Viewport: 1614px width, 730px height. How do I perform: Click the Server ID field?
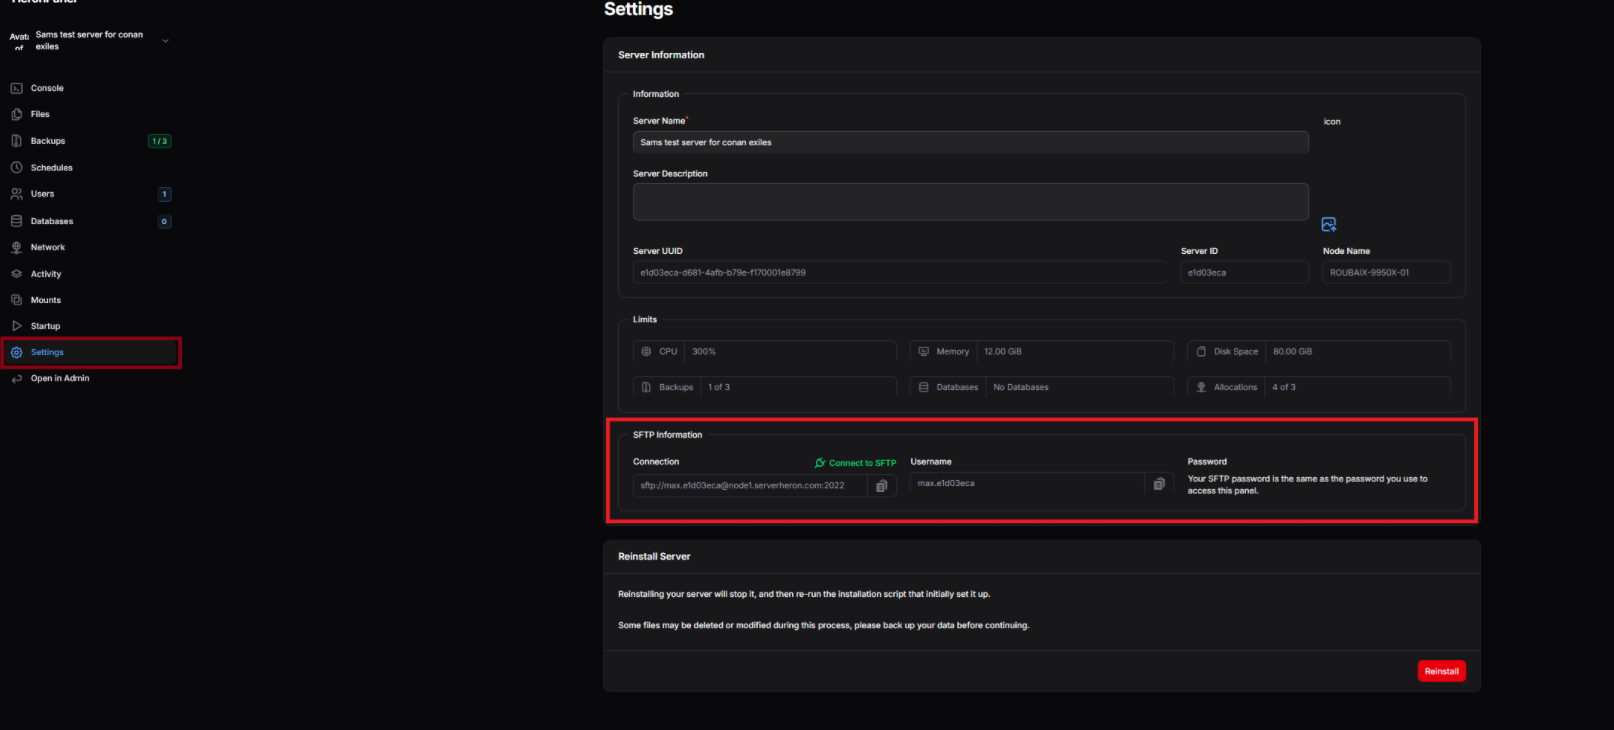click(x=1244, y=272)
